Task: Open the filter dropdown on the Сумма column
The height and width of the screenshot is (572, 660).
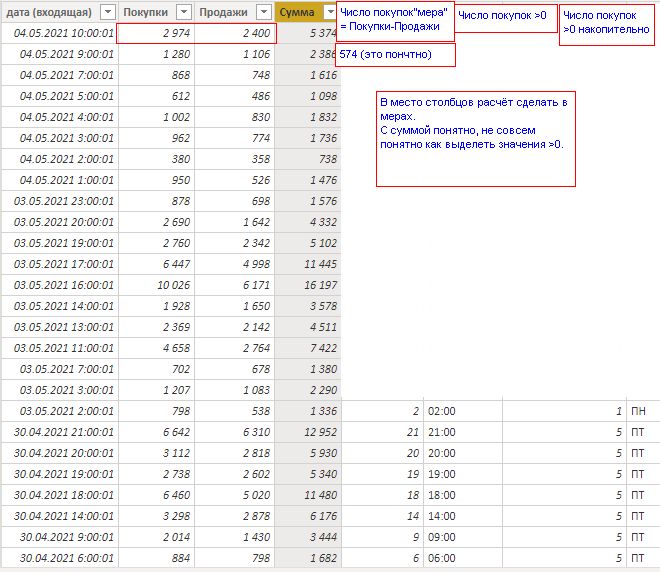Action: click(x=330, y=12)
